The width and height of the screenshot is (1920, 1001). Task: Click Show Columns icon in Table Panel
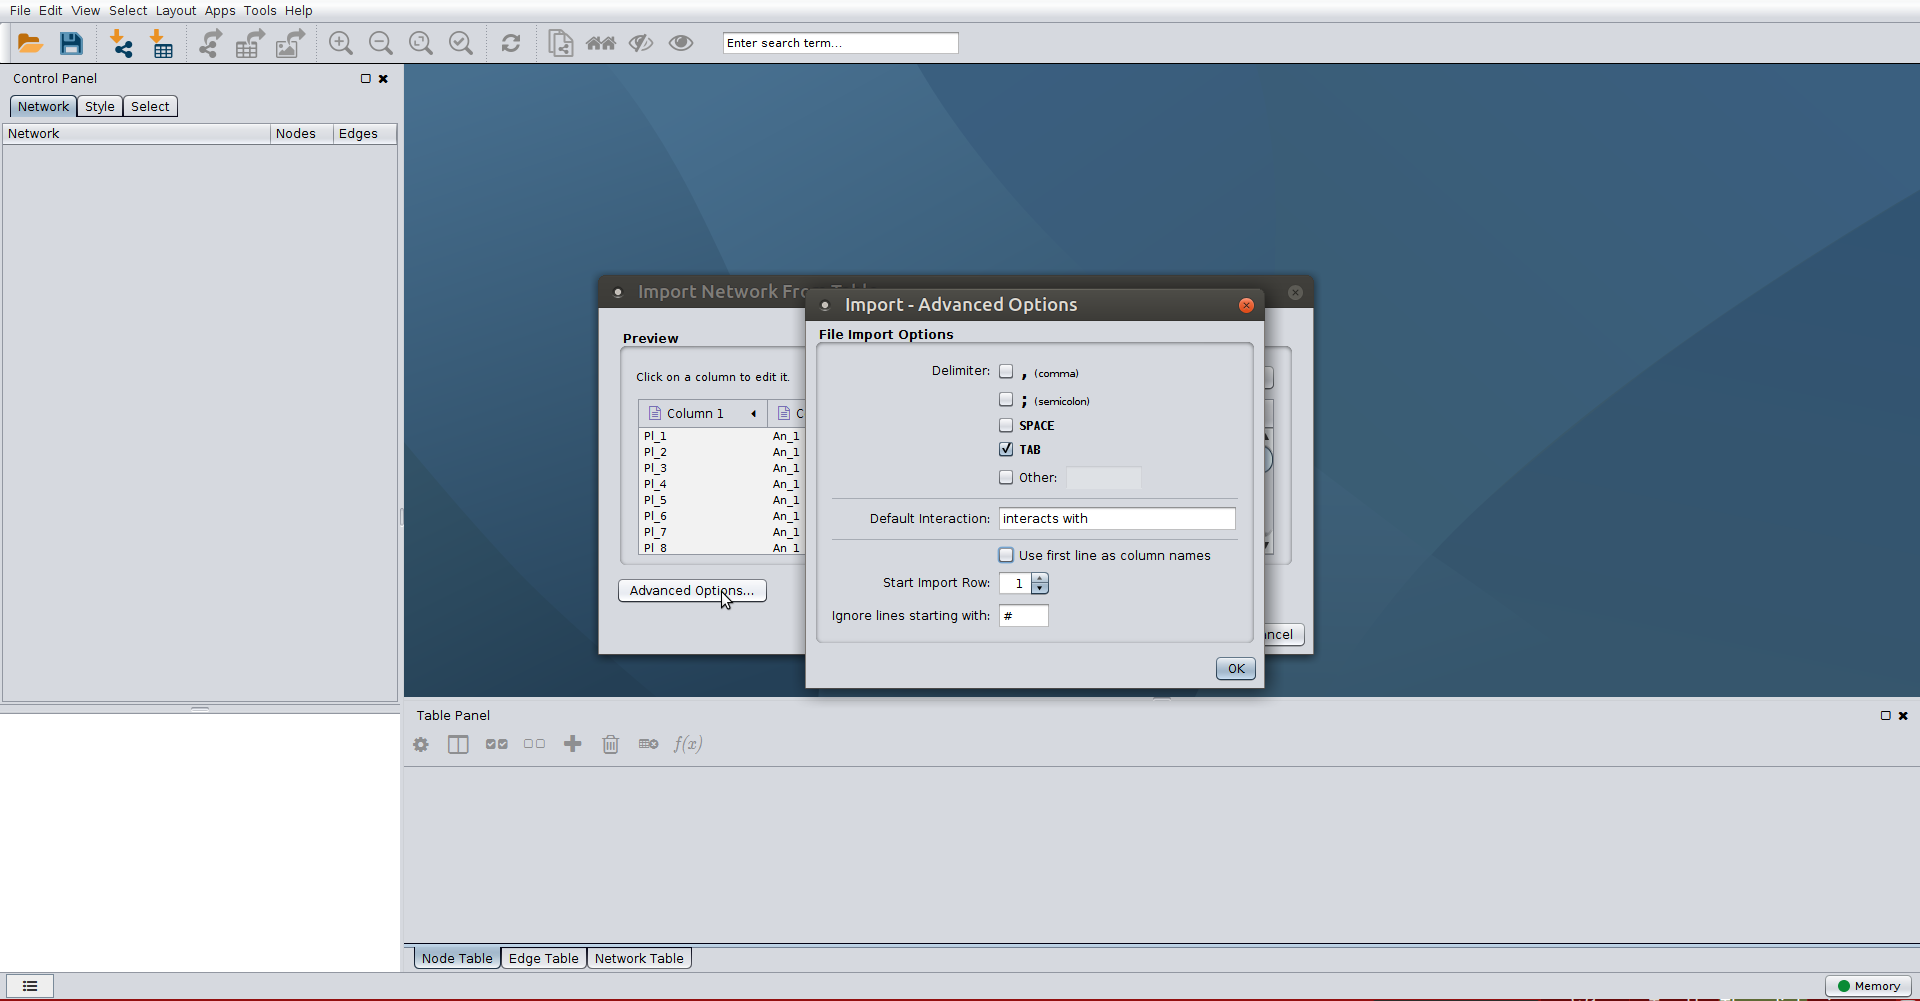click(458, 744)
